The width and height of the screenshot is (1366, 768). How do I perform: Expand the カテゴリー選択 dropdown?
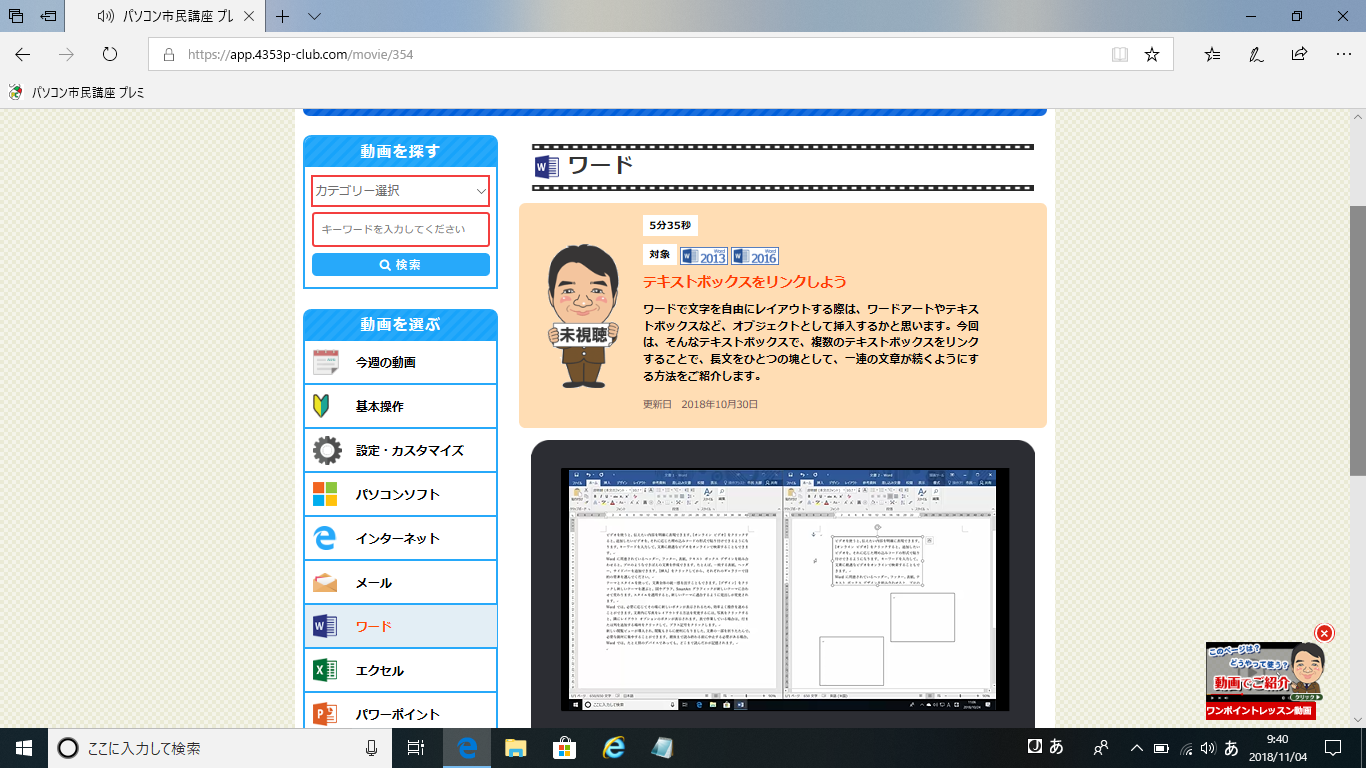(x=400, y=190)
